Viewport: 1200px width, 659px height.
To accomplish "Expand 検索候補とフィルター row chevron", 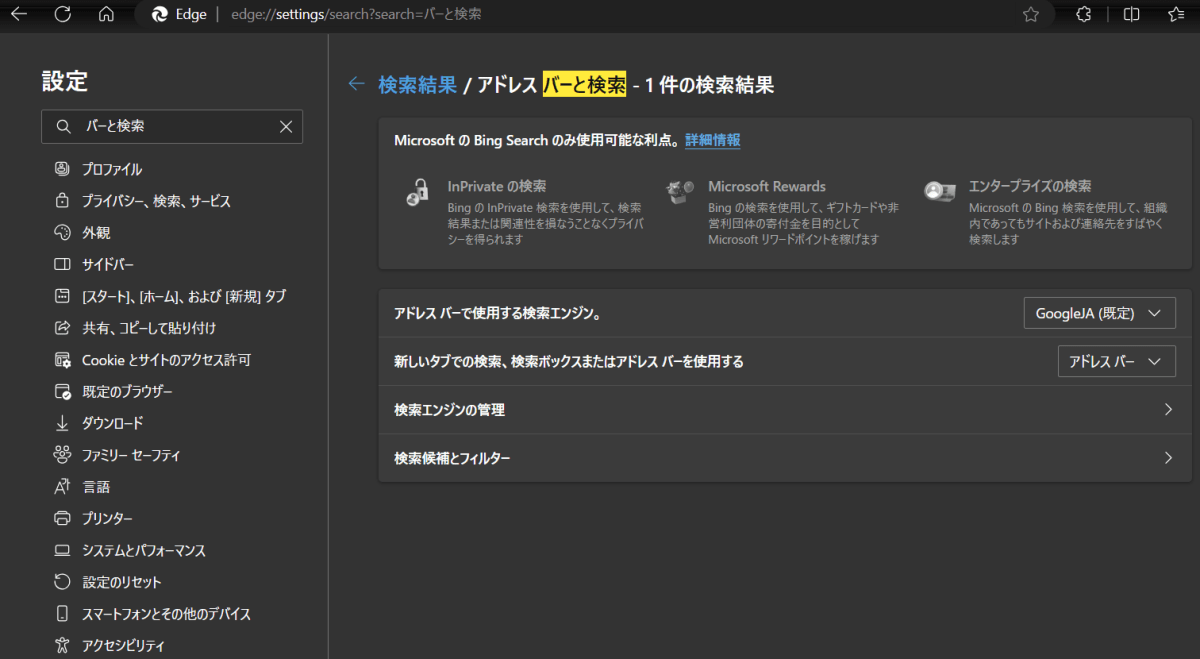I will click(x=1168, y=458).
